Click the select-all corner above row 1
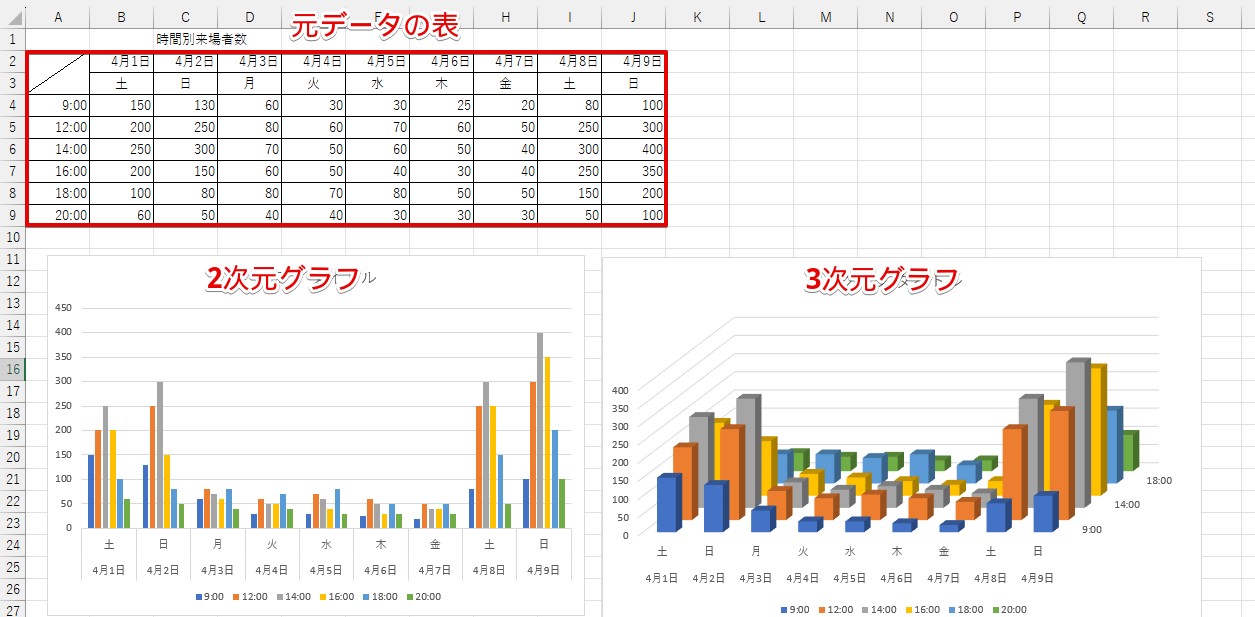 click(x=12, y=17)
